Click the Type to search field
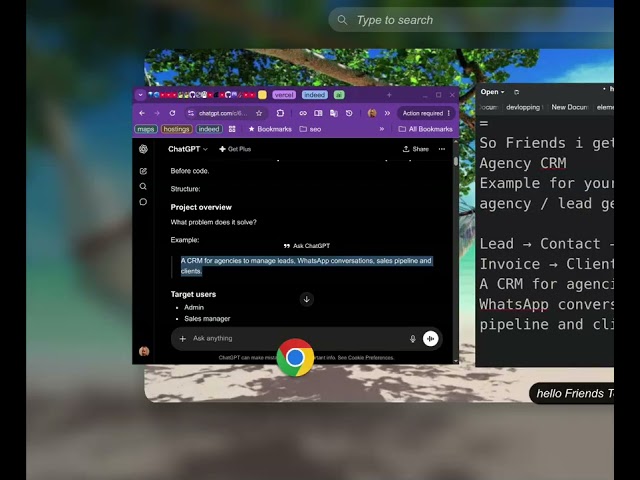The width and height of the screenshot is (640, 480). tap(471, 20)
